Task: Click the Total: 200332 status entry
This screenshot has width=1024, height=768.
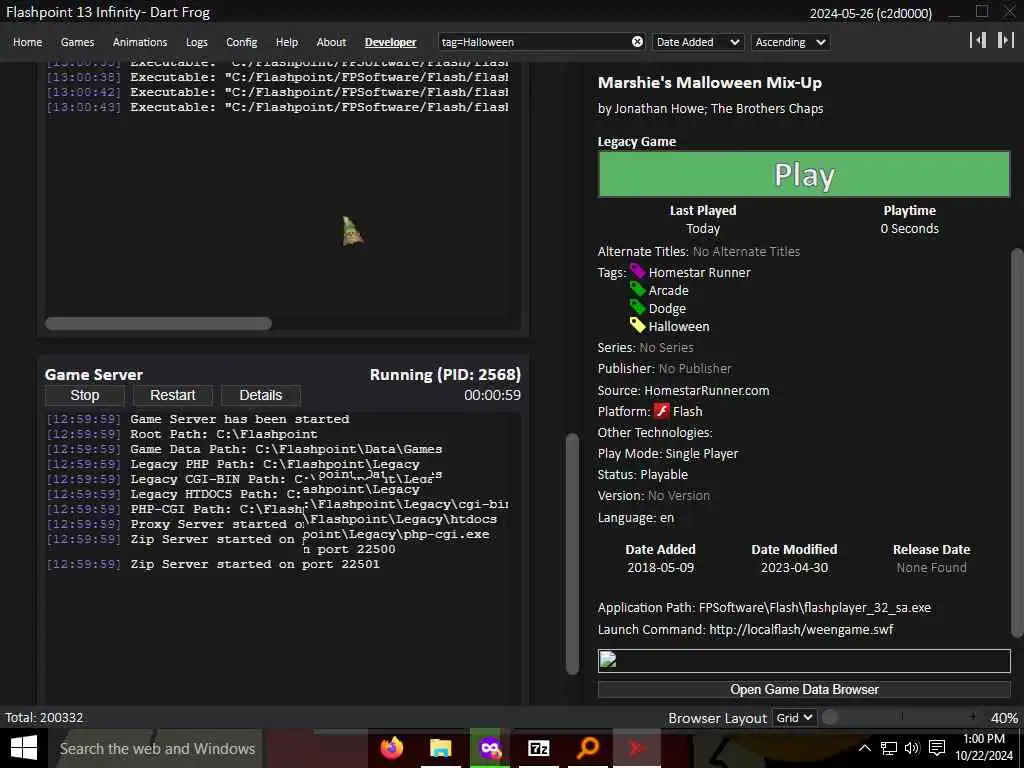Action: point(44,717)
